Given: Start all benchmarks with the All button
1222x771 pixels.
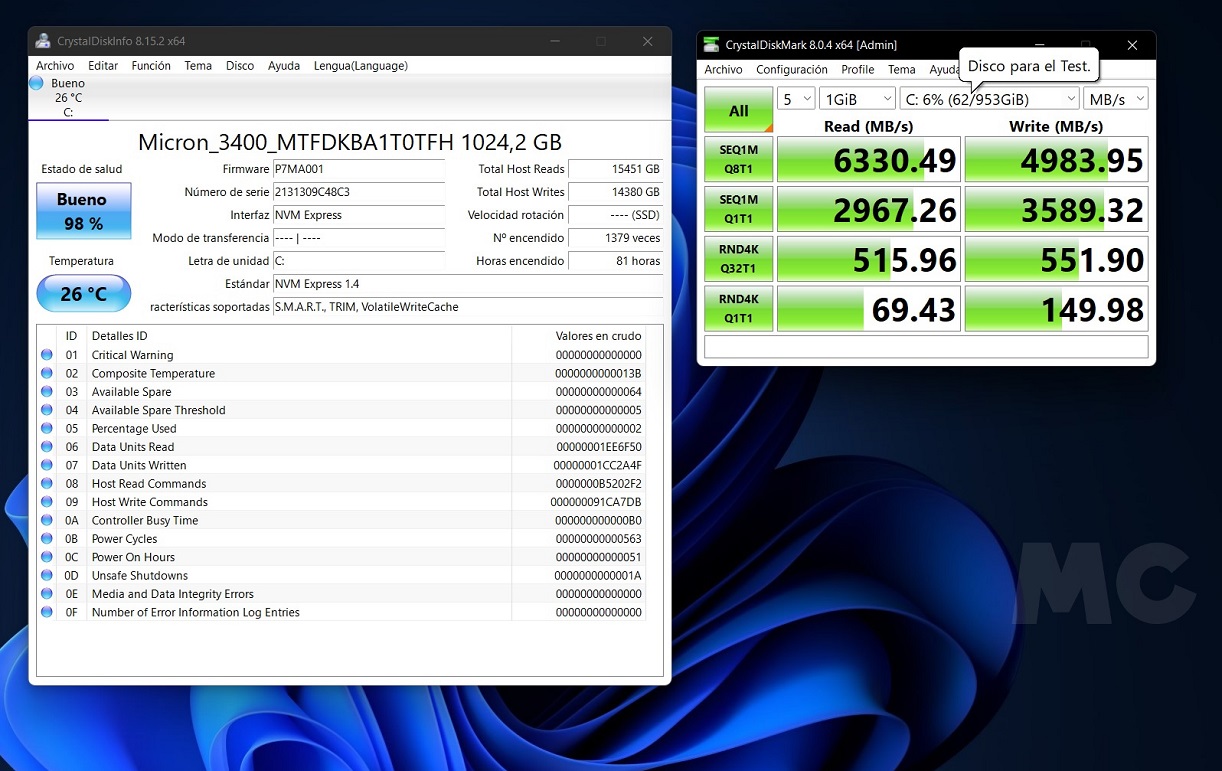Looking at the screenshot, I should [x=738, y=110].
